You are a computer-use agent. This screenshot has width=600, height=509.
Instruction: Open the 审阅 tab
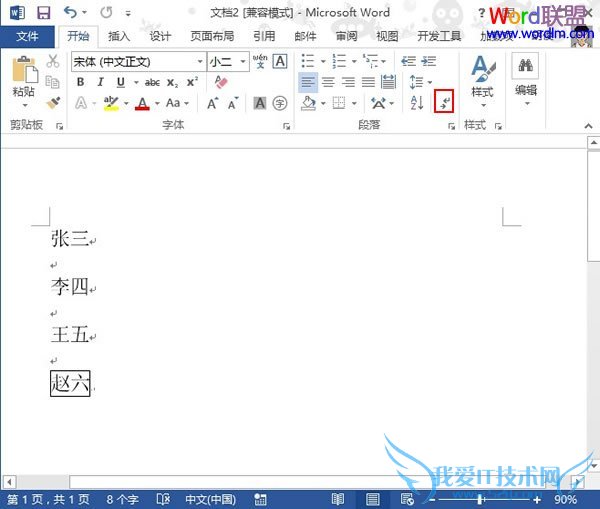coord(346,36)
